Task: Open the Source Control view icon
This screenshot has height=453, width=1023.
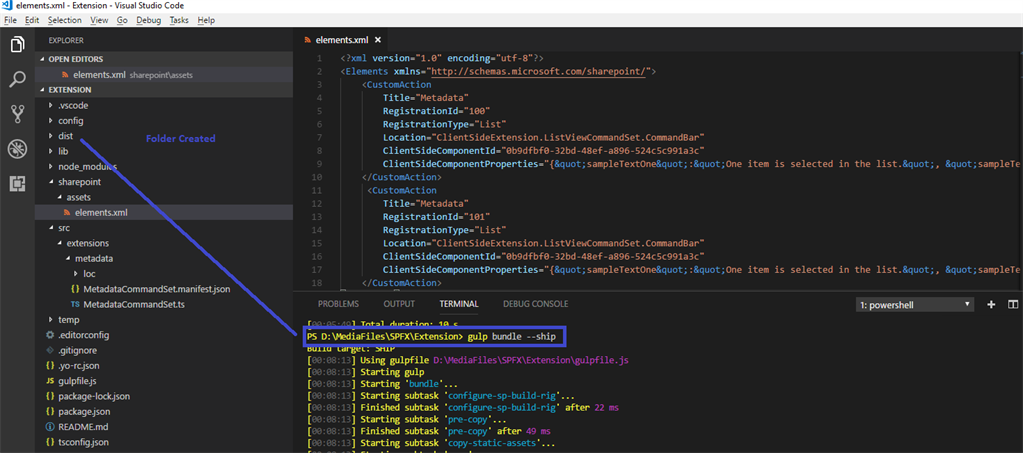Action: tap(17, 114)
